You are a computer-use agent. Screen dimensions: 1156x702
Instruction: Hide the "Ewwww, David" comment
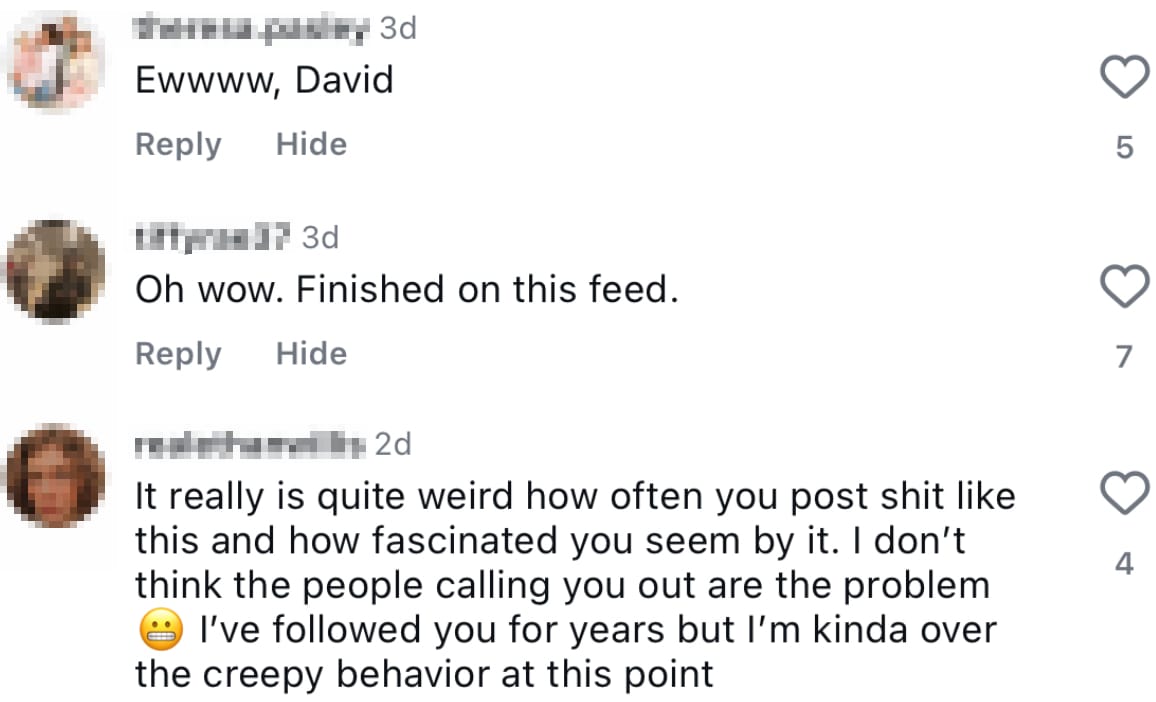point(310,144)
